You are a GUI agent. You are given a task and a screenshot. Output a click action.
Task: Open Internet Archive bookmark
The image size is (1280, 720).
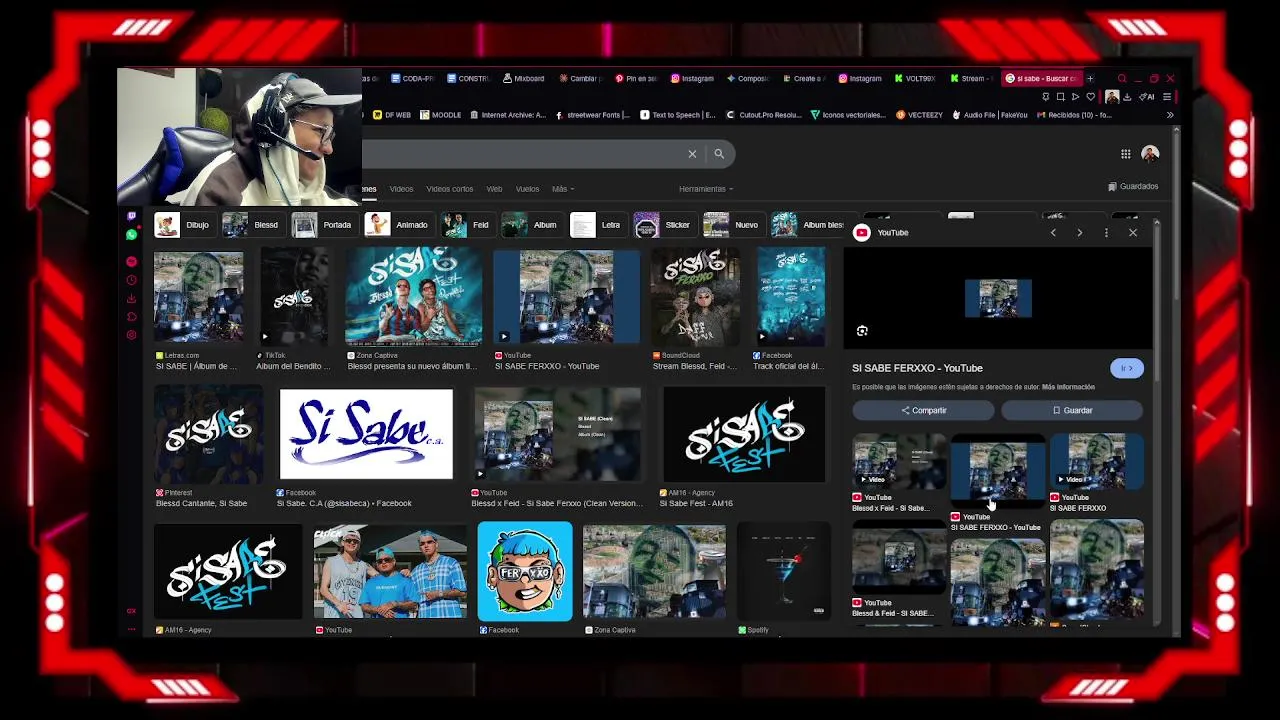[x=508, y=115]
